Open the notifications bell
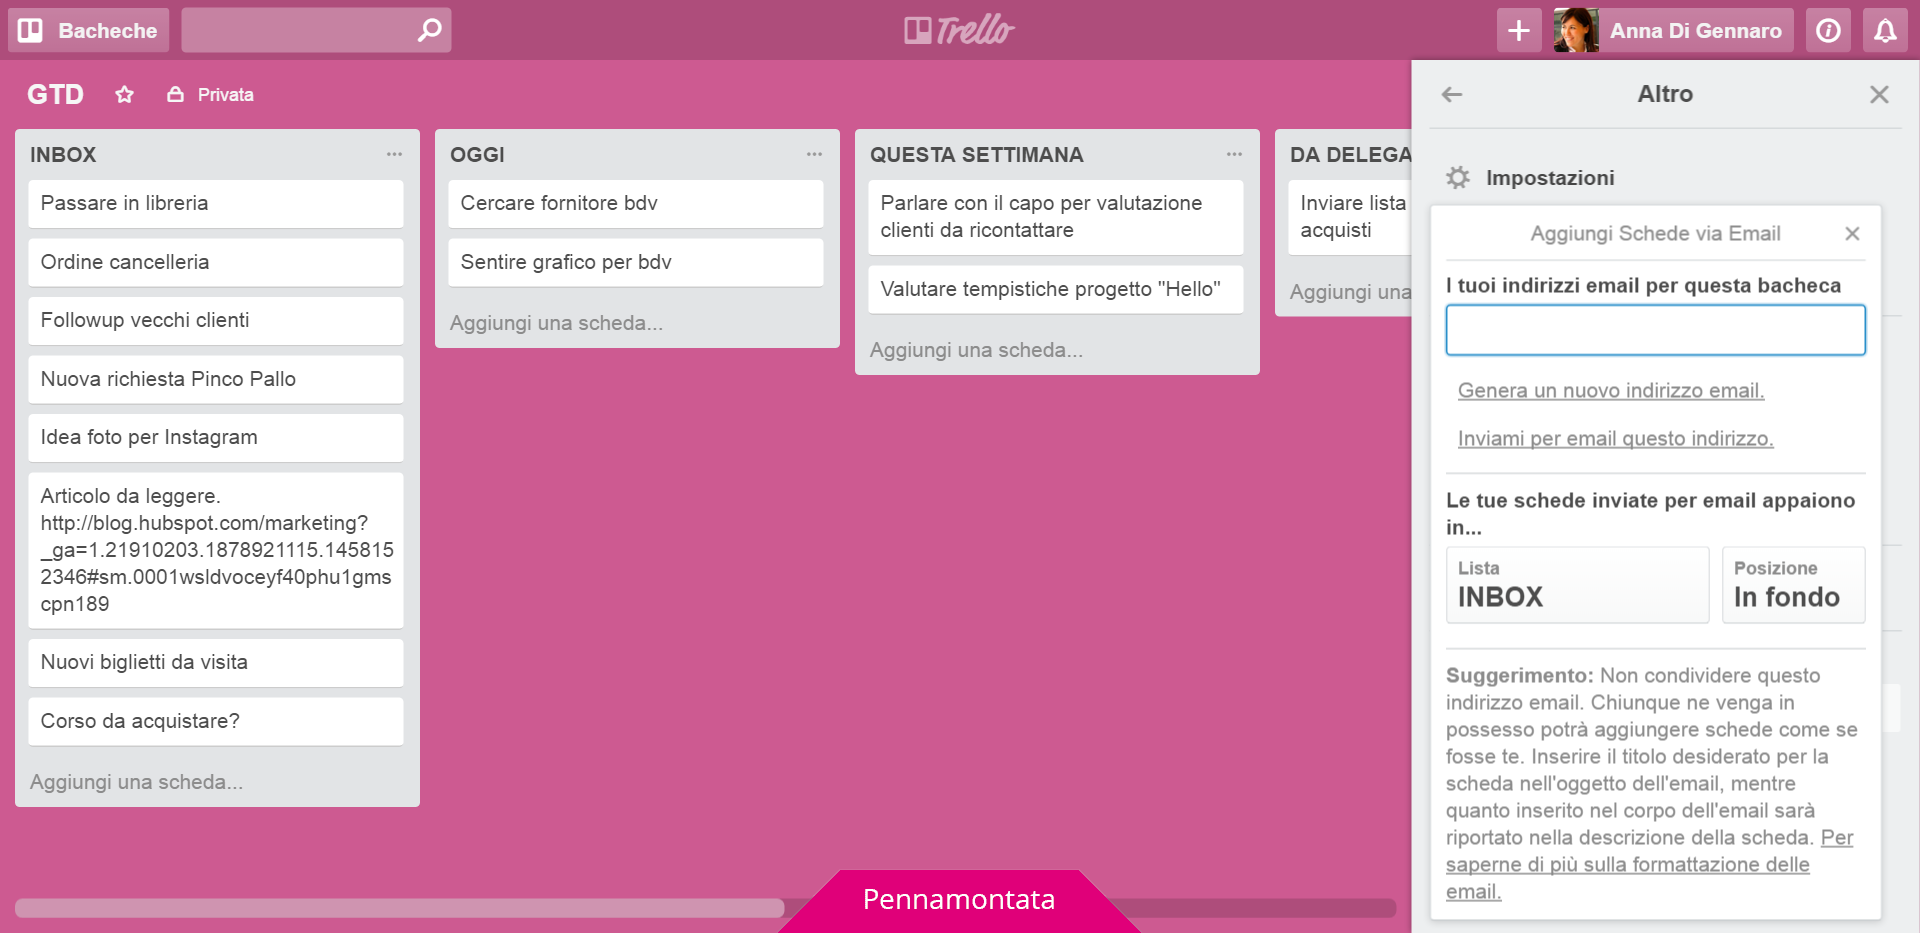 pyautogui.click(x=1884, y=30)
